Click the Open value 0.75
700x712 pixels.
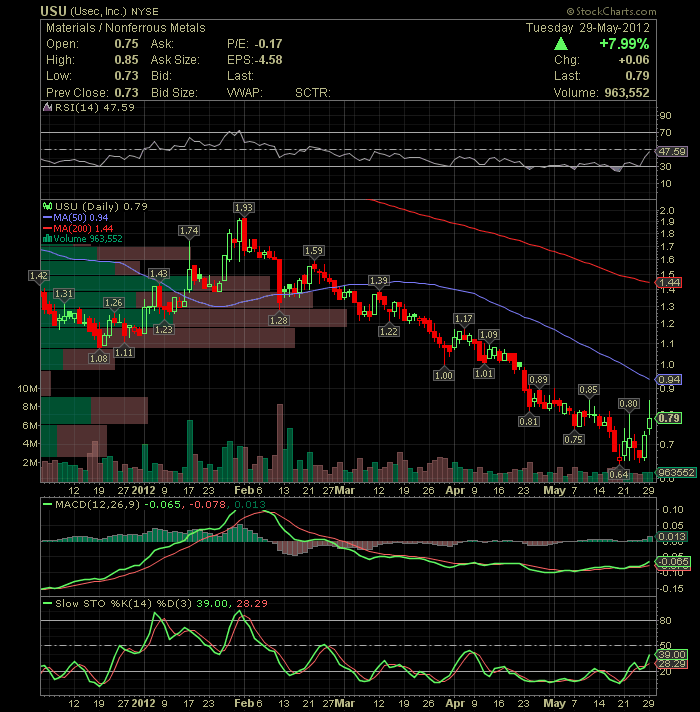click(x=126, y=44)
